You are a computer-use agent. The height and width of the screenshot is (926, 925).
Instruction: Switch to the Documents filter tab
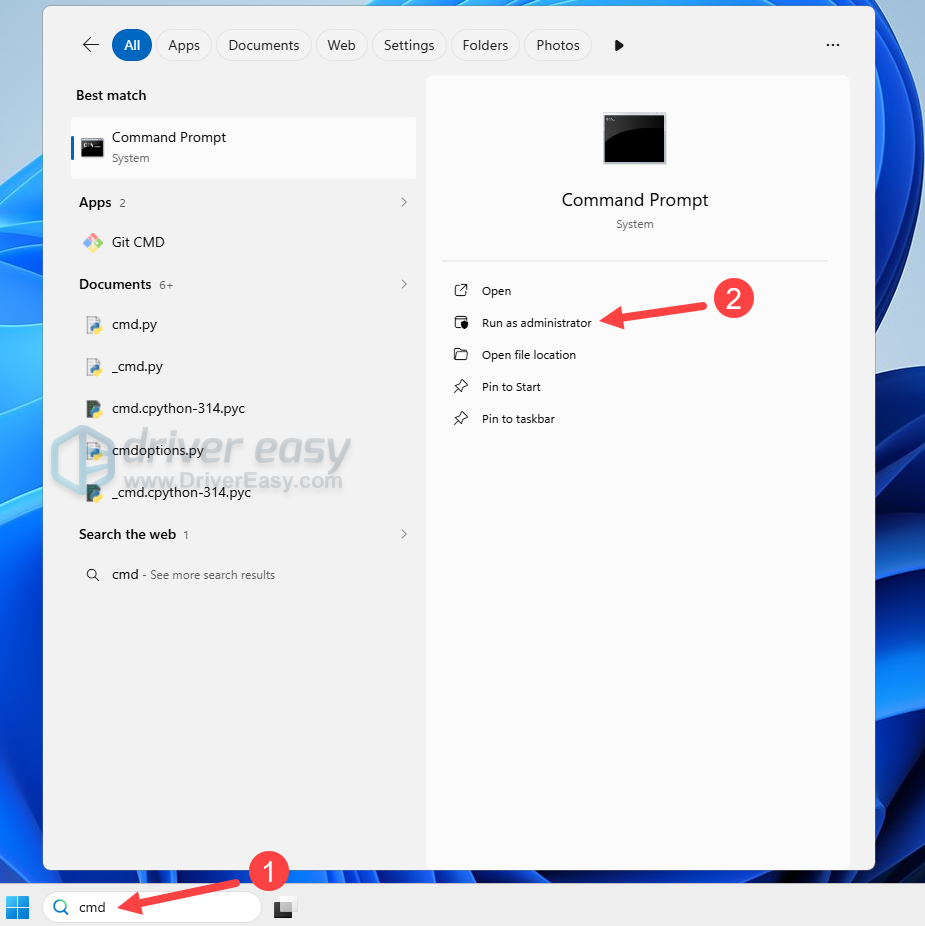coord(263,45)
